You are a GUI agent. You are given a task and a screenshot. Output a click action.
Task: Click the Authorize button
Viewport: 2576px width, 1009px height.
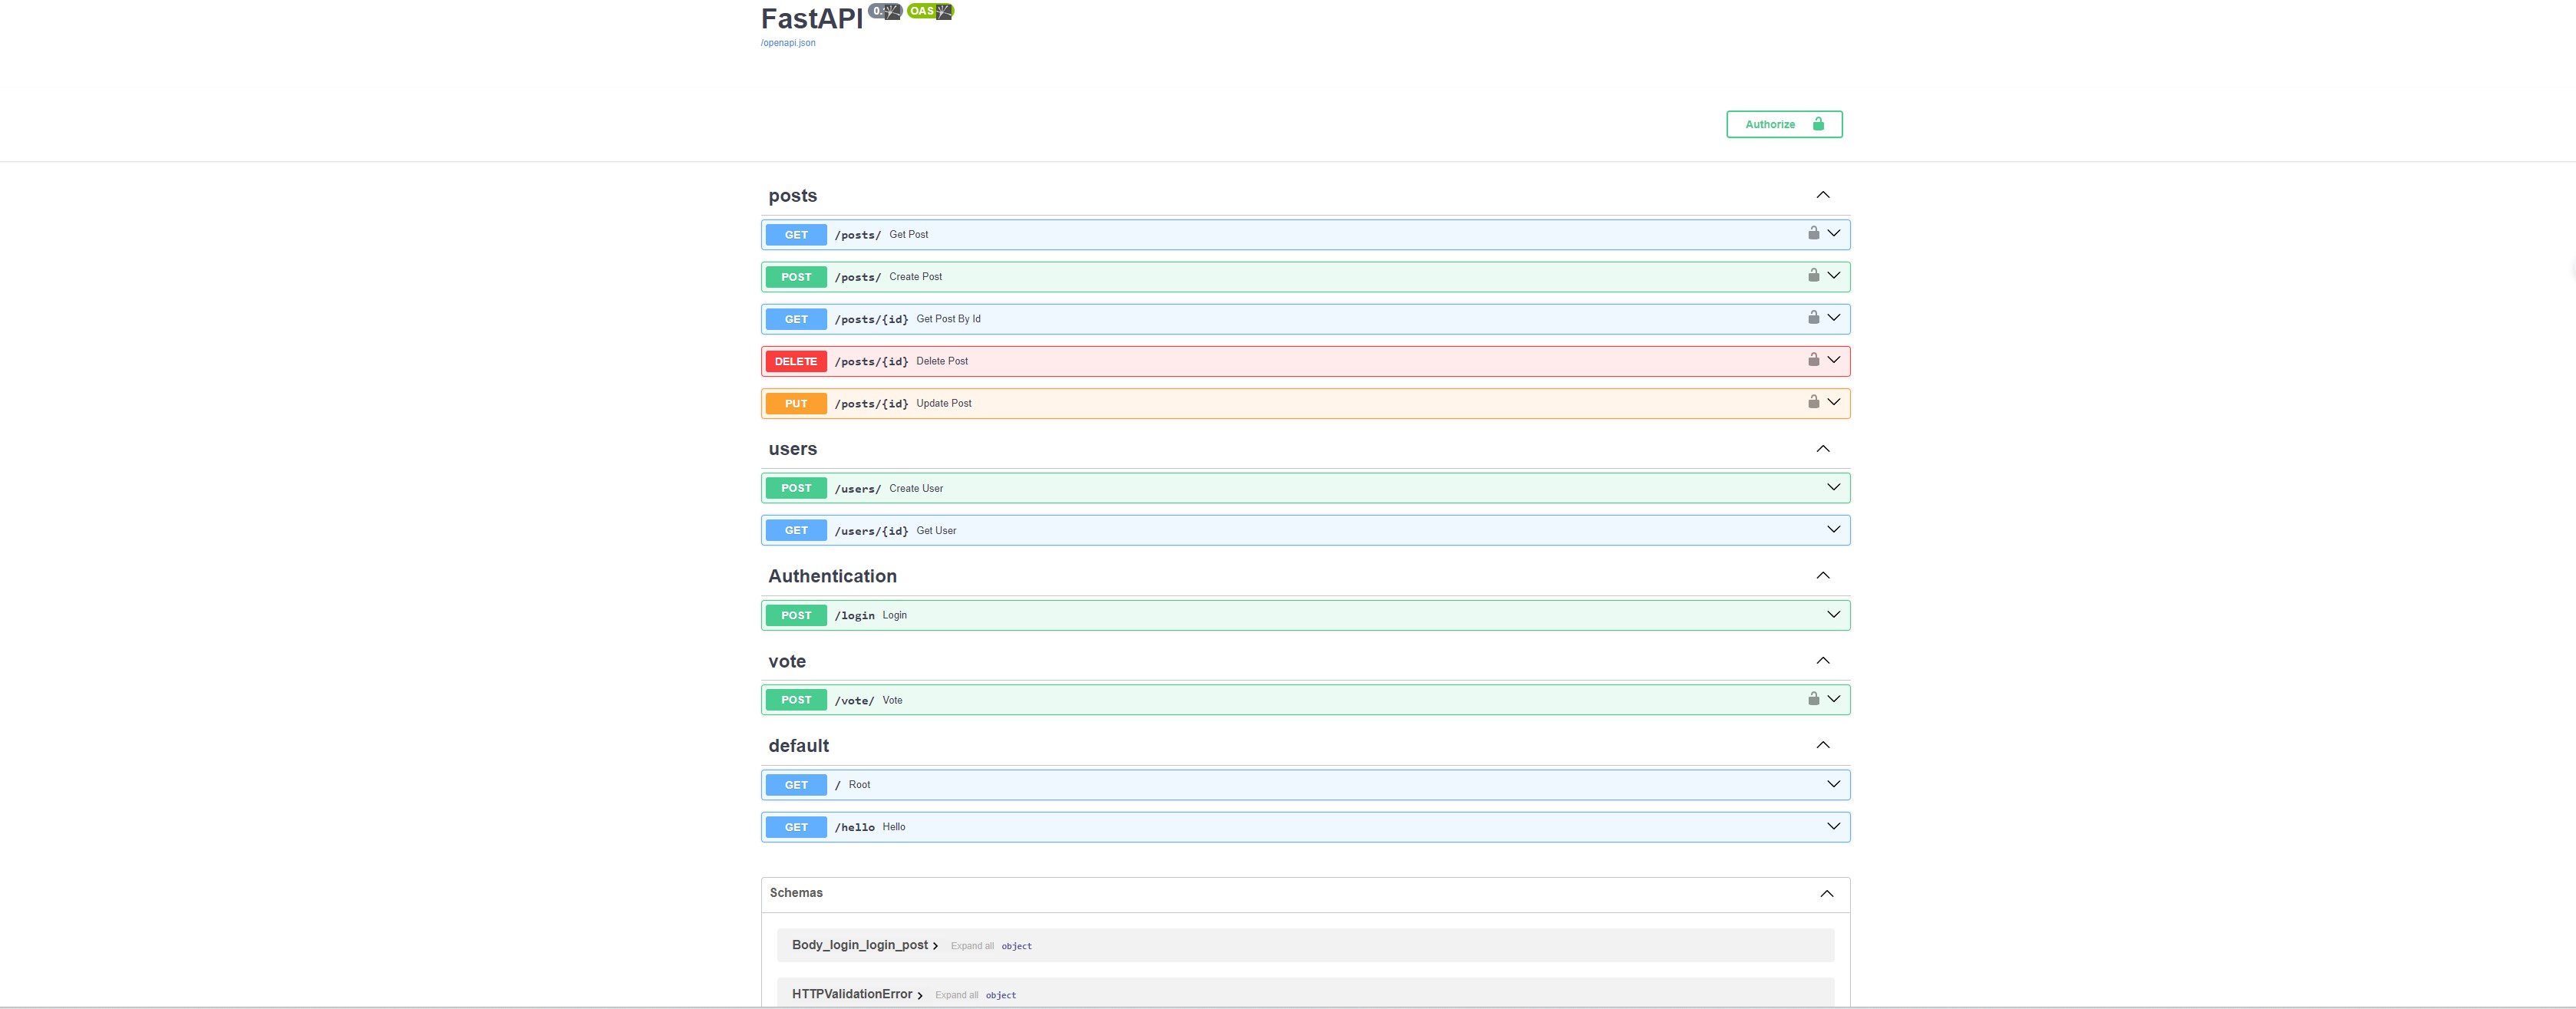pos(1784,124)
